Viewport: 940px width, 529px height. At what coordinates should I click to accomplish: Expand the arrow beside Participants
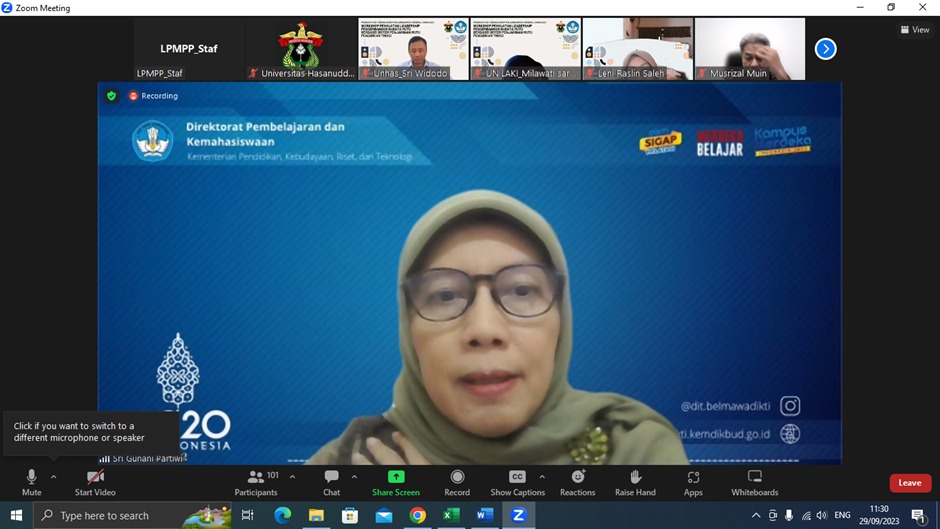point(292,477)
